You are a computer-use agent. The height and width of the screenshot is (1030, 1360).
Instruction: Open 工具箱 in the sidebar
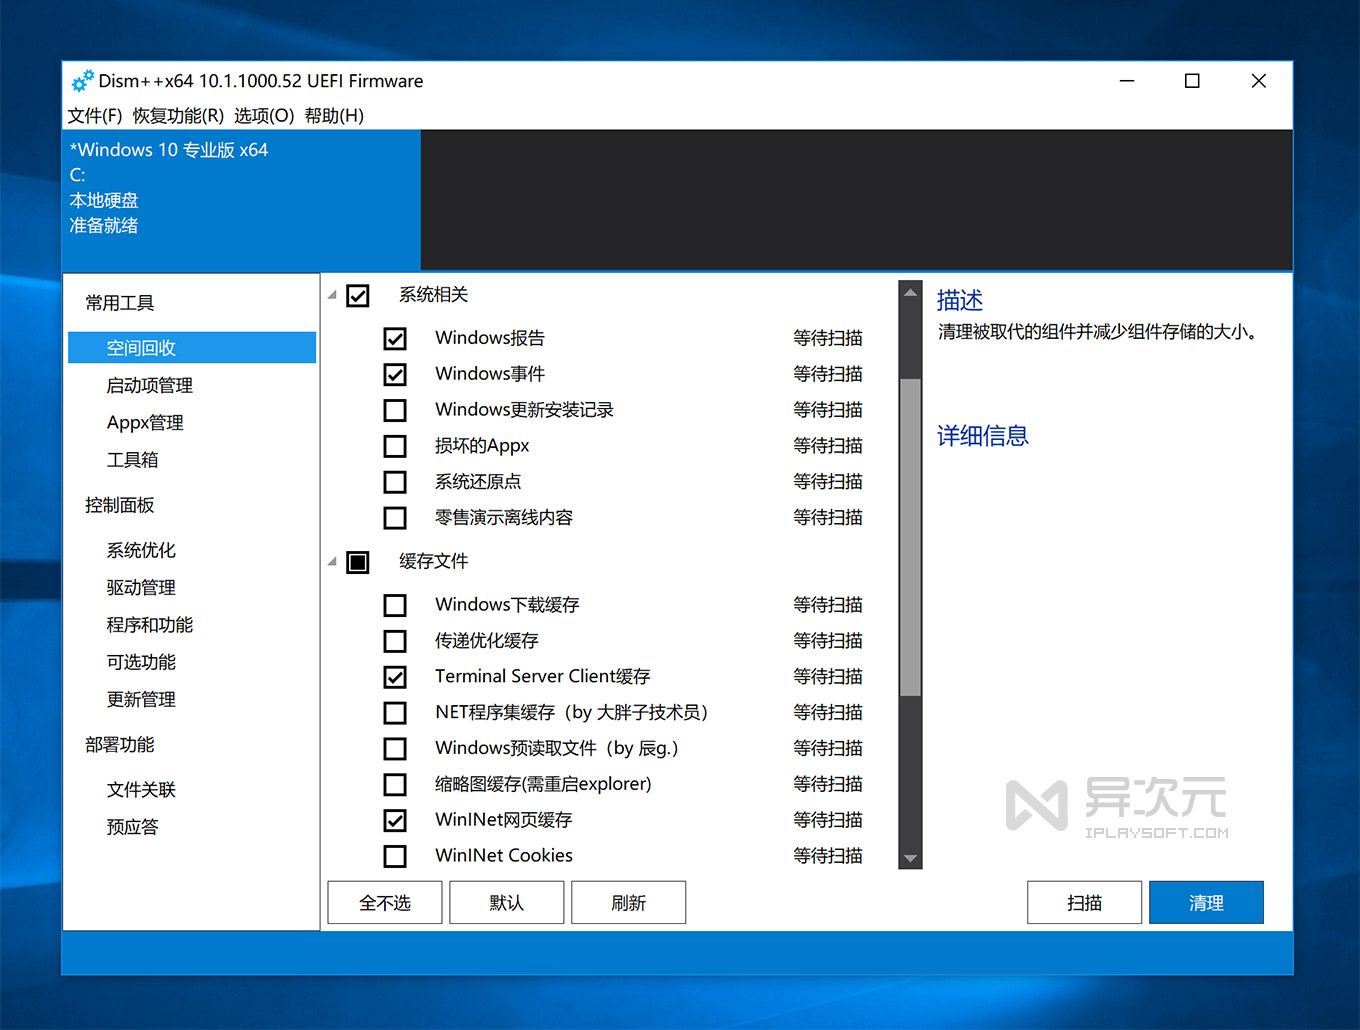click(x=132, y=460)
